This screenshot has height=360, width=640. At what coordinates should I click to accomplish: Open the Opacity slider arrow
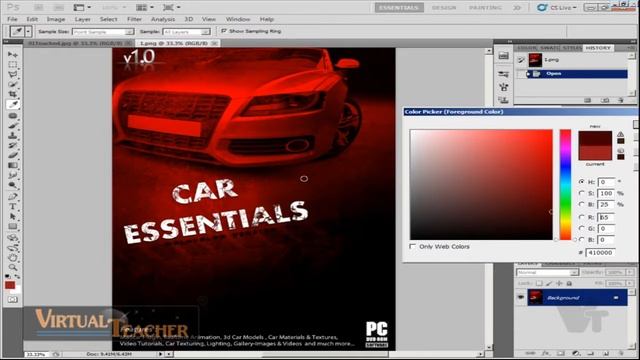(630, 272)
